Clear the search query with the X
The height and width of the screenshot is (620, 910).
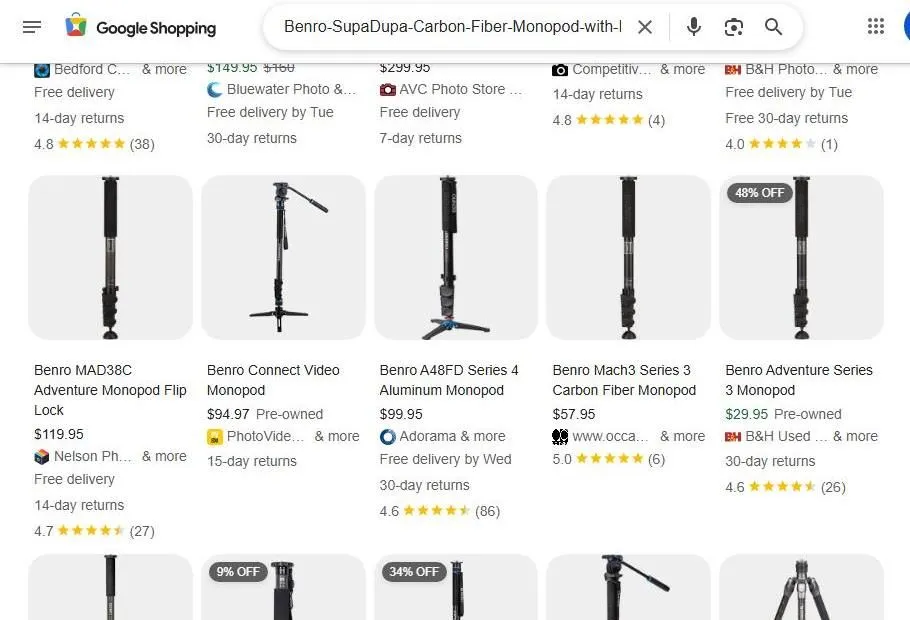(645, 27)
